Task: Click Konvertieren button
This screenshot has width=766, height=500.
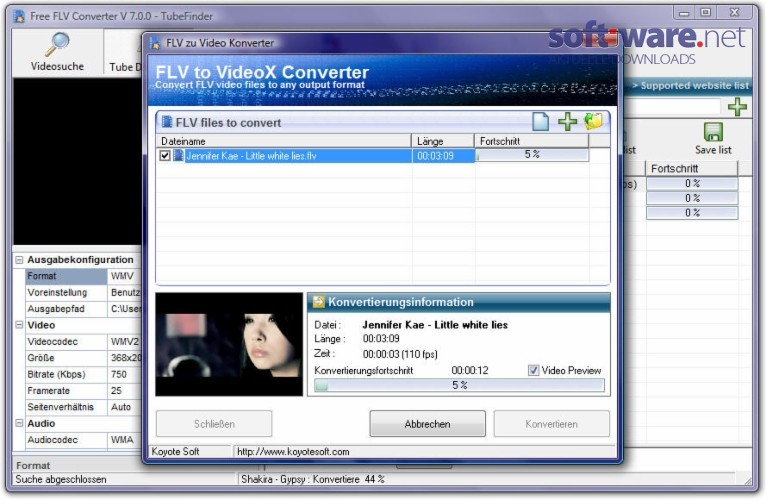Action: coord(552,424)
